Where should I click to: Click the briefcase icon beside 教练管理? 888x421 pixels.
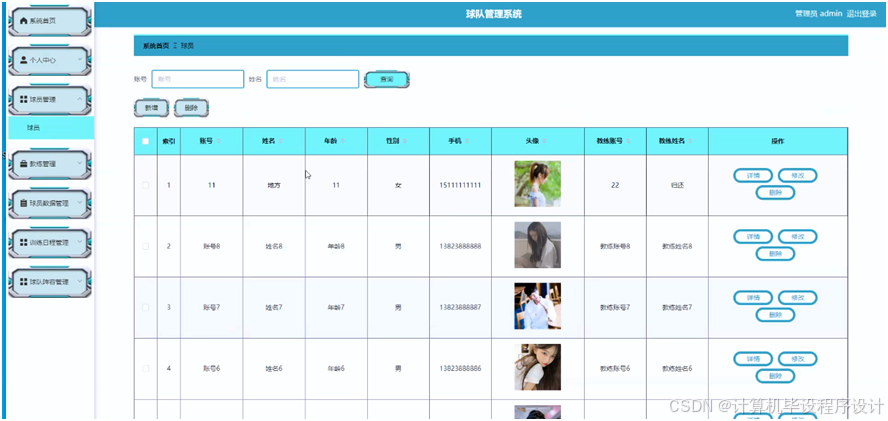click(23, 164)
